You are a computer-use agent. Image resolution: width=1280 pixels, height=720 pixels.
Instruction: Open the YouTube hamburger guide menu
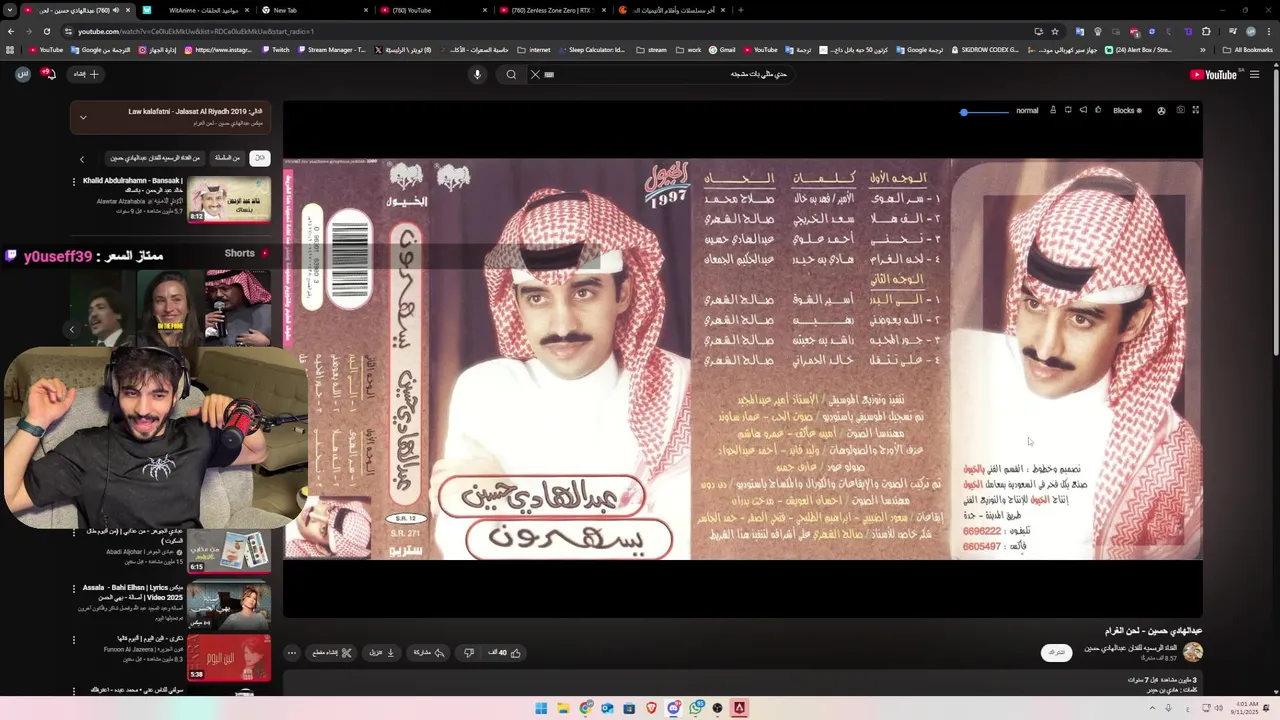(x=1254, y=74)
